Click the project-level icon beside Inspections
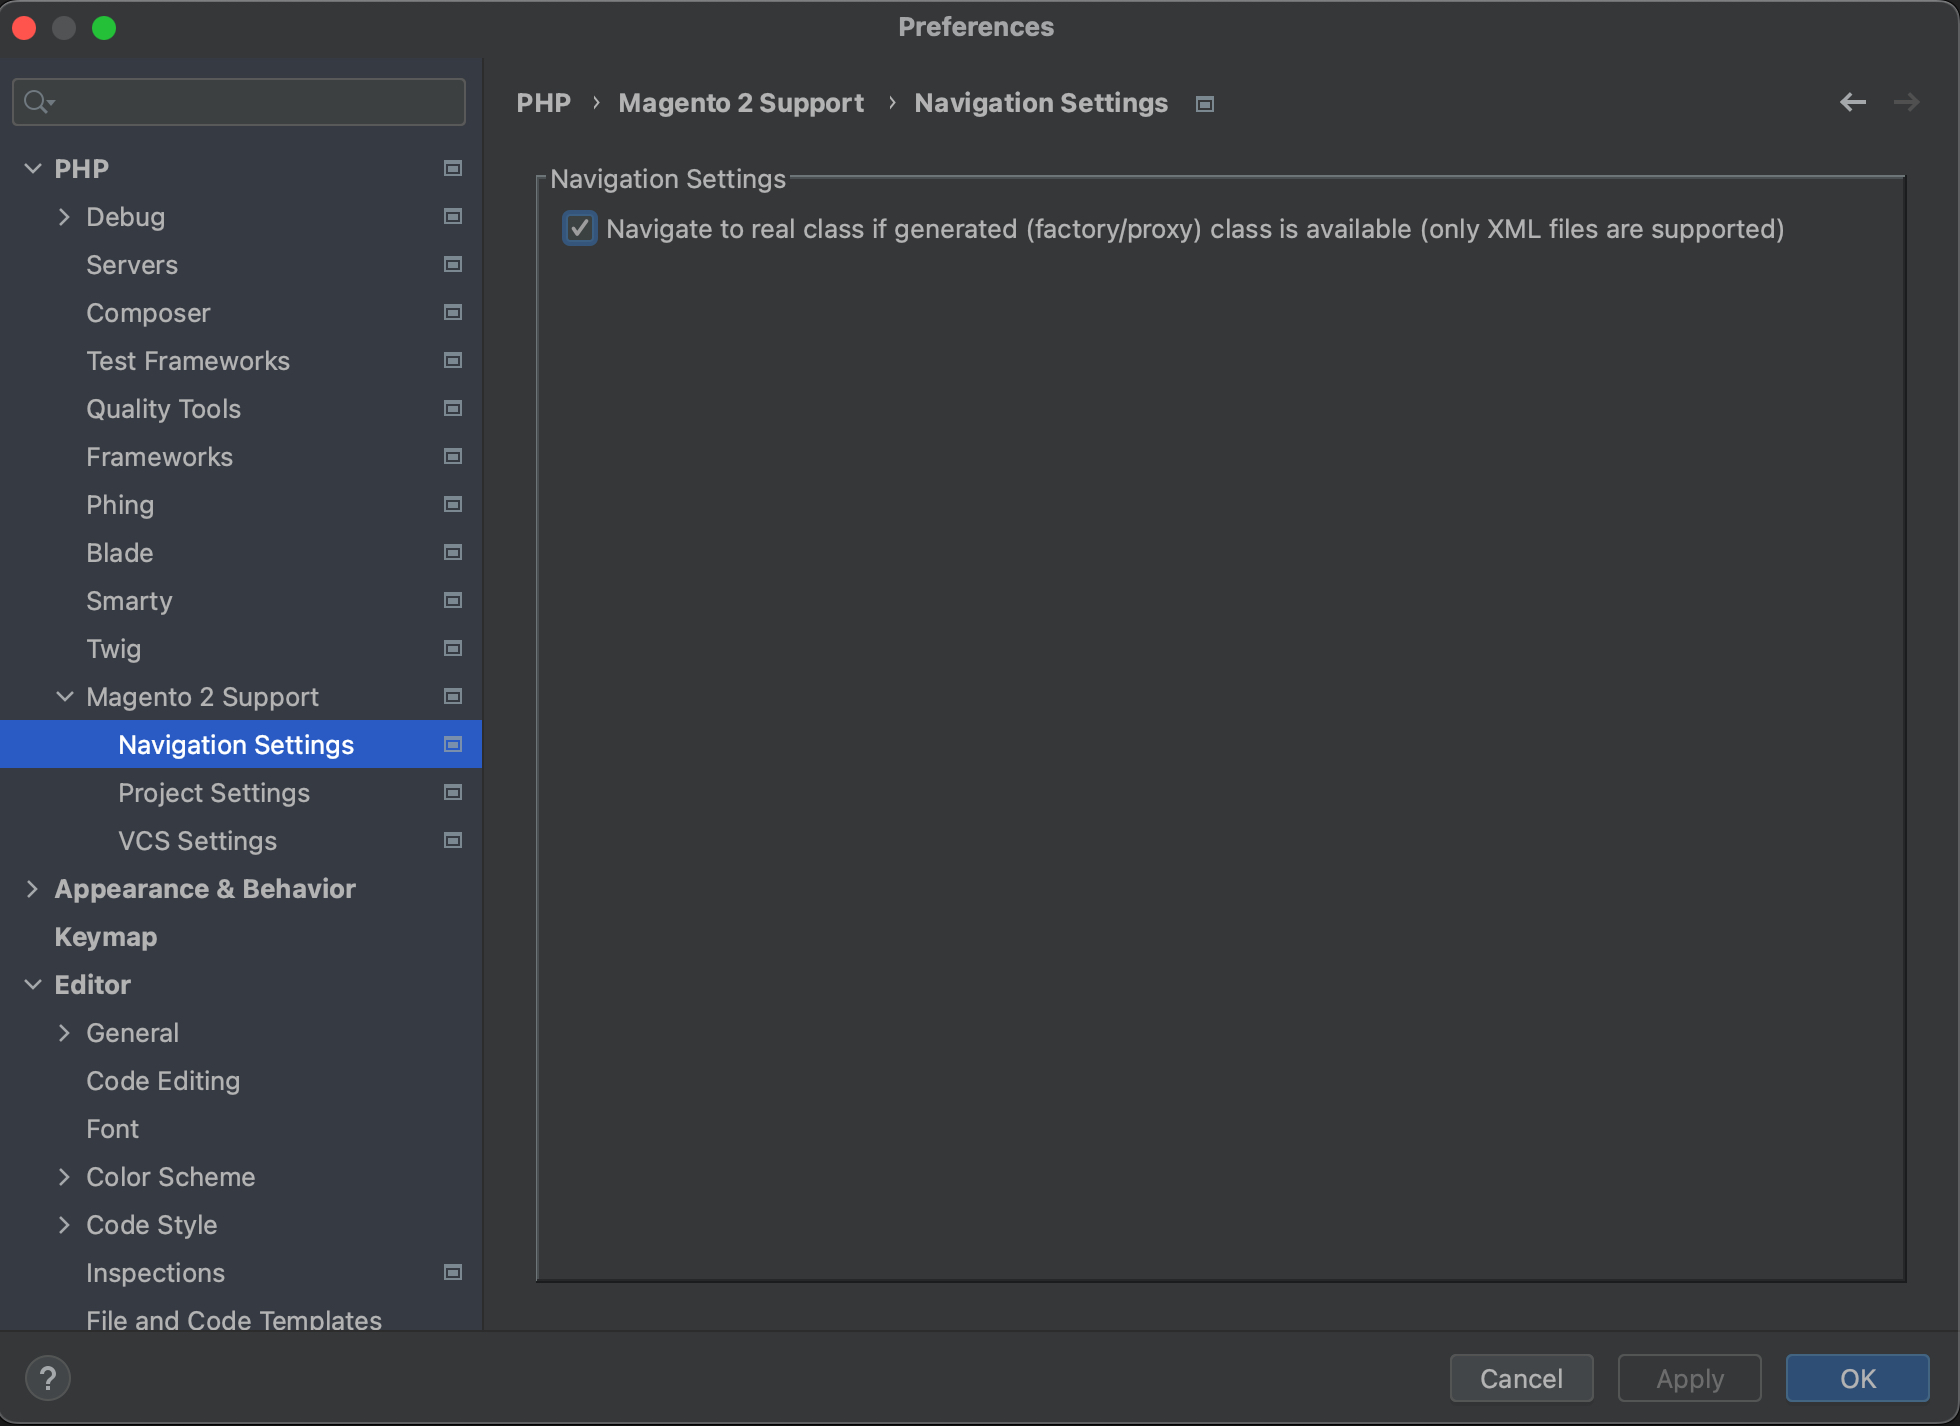Screen dimensions: 1960x1426 tap(453, 1272)
